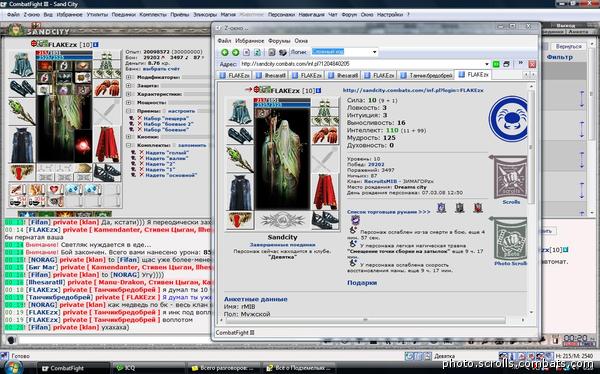Click the green staff in Z-окно profile
This screenshot has height=374, width=600.
coord(240,159)
